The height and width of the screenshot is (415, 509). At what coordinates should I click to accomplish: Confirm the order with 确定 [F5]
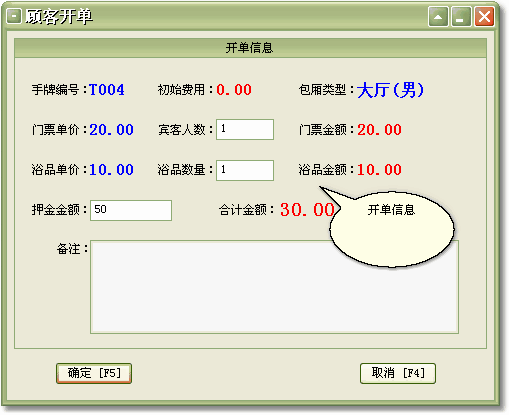[94, 373]
